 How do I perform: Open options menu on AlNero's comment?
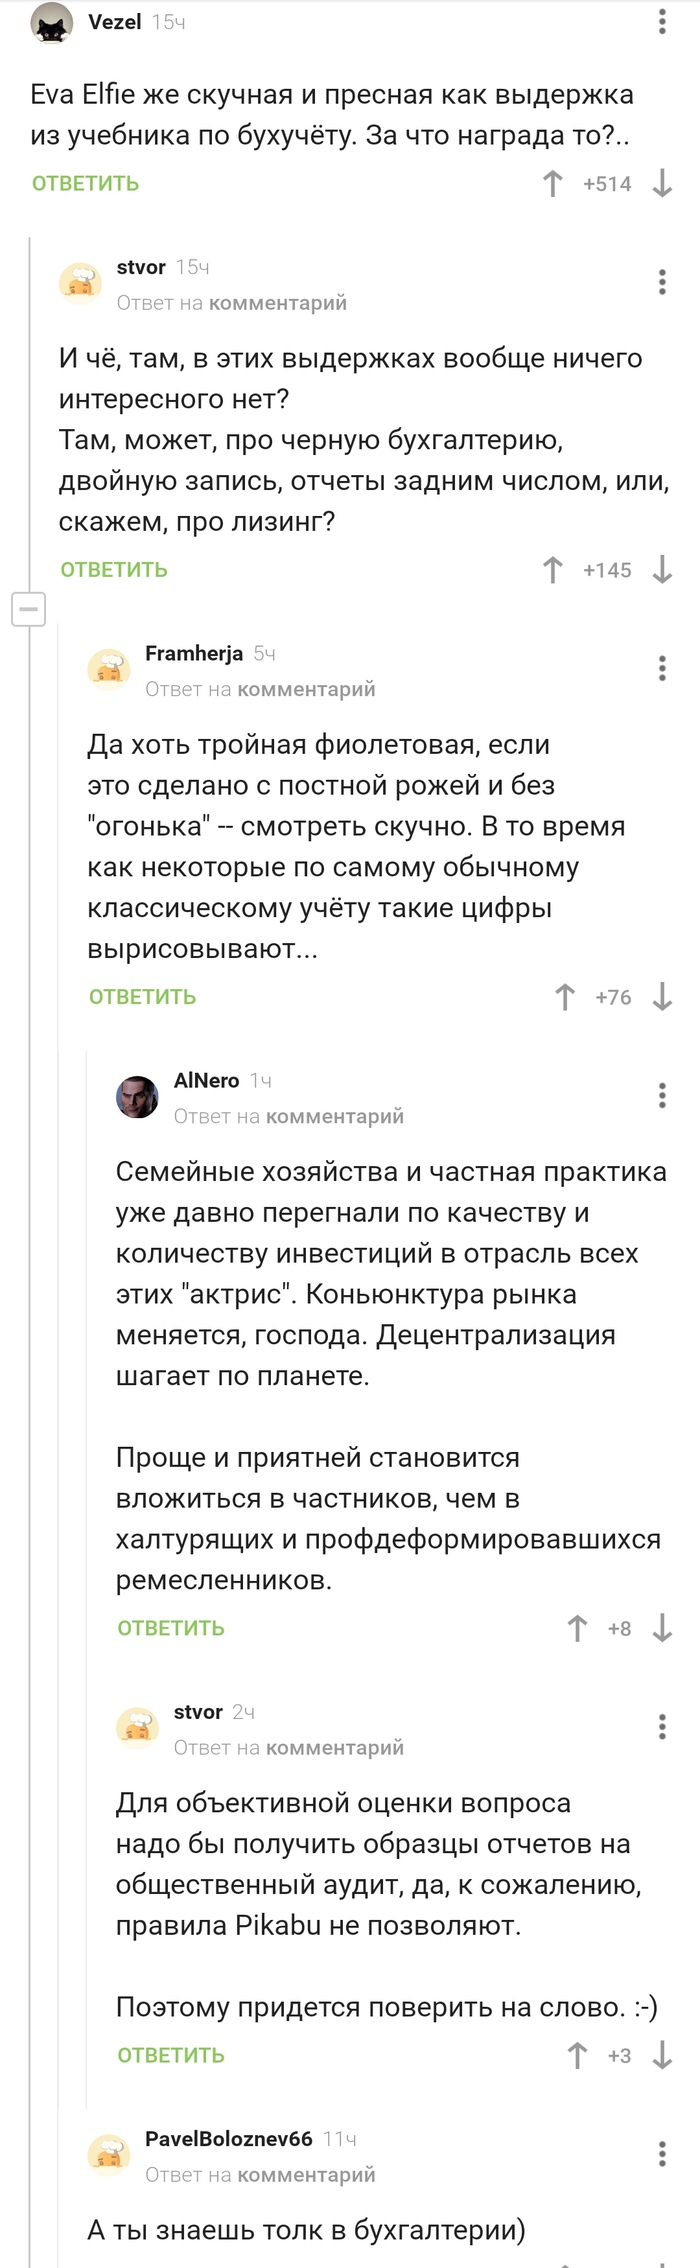[x=662, y=1095]
